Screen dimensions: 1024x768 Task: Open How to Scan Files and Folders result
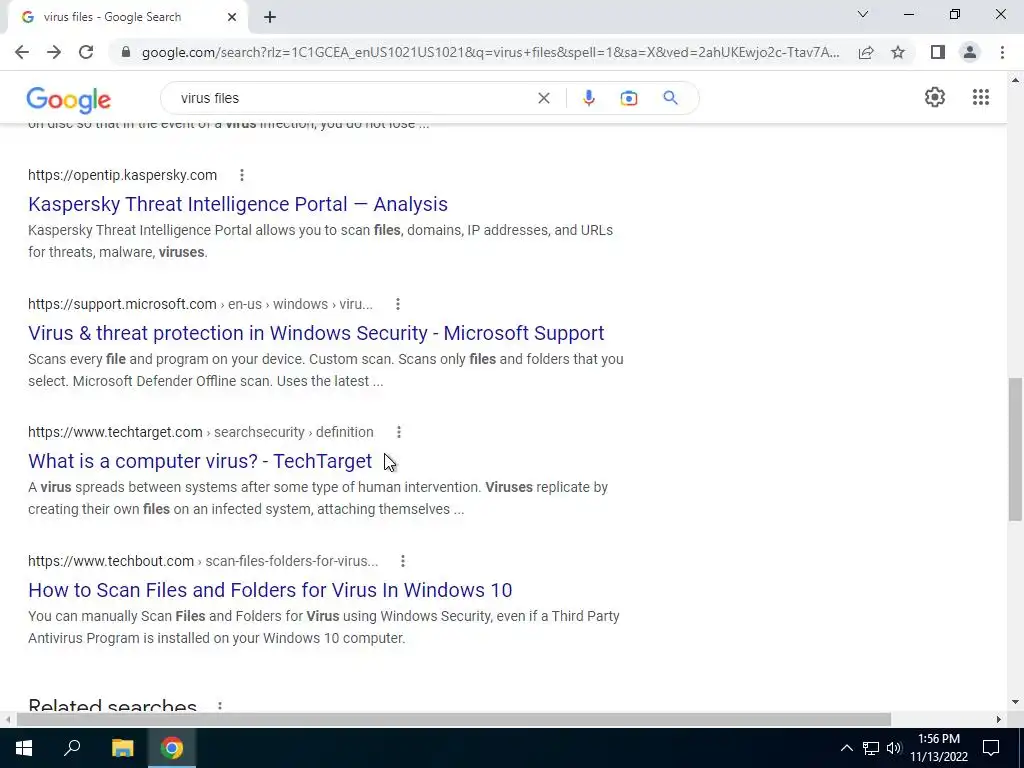click(x=270, y=590)
